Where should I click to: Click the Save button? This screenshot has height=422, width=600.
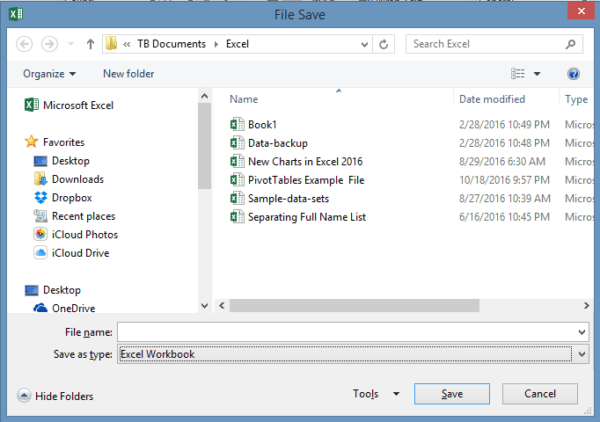point(452,394)
